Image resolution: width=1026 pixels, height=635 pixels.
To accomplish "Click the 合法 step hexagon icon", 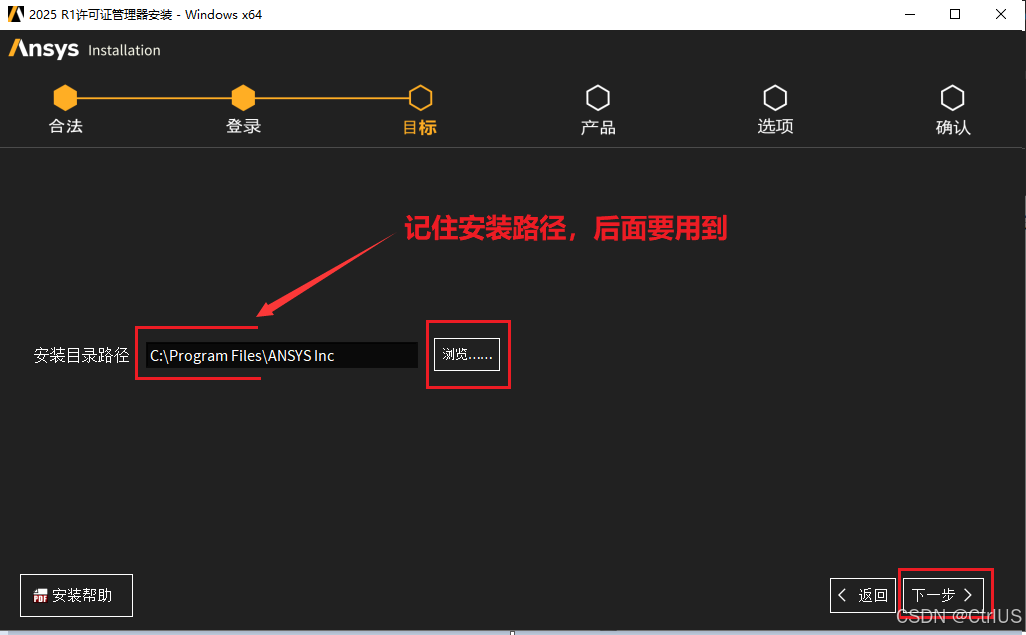I will click(65, 98).
